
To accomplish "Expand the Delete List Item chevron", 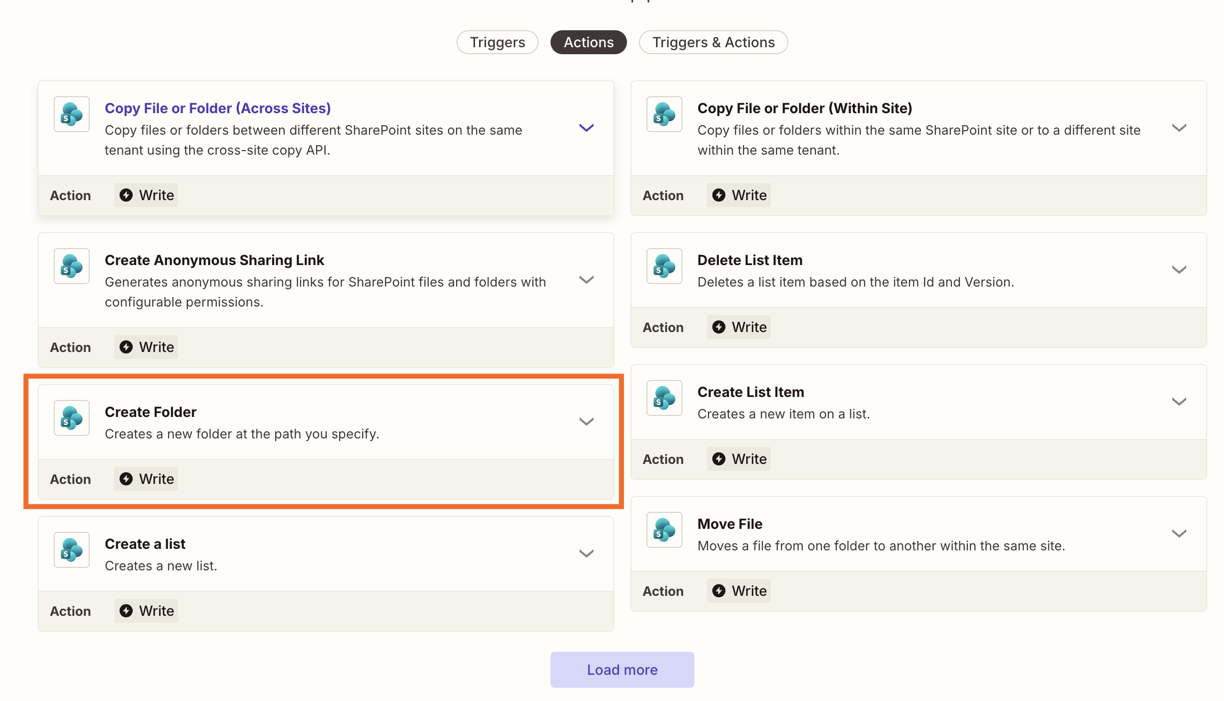I will click(1179, 270).
